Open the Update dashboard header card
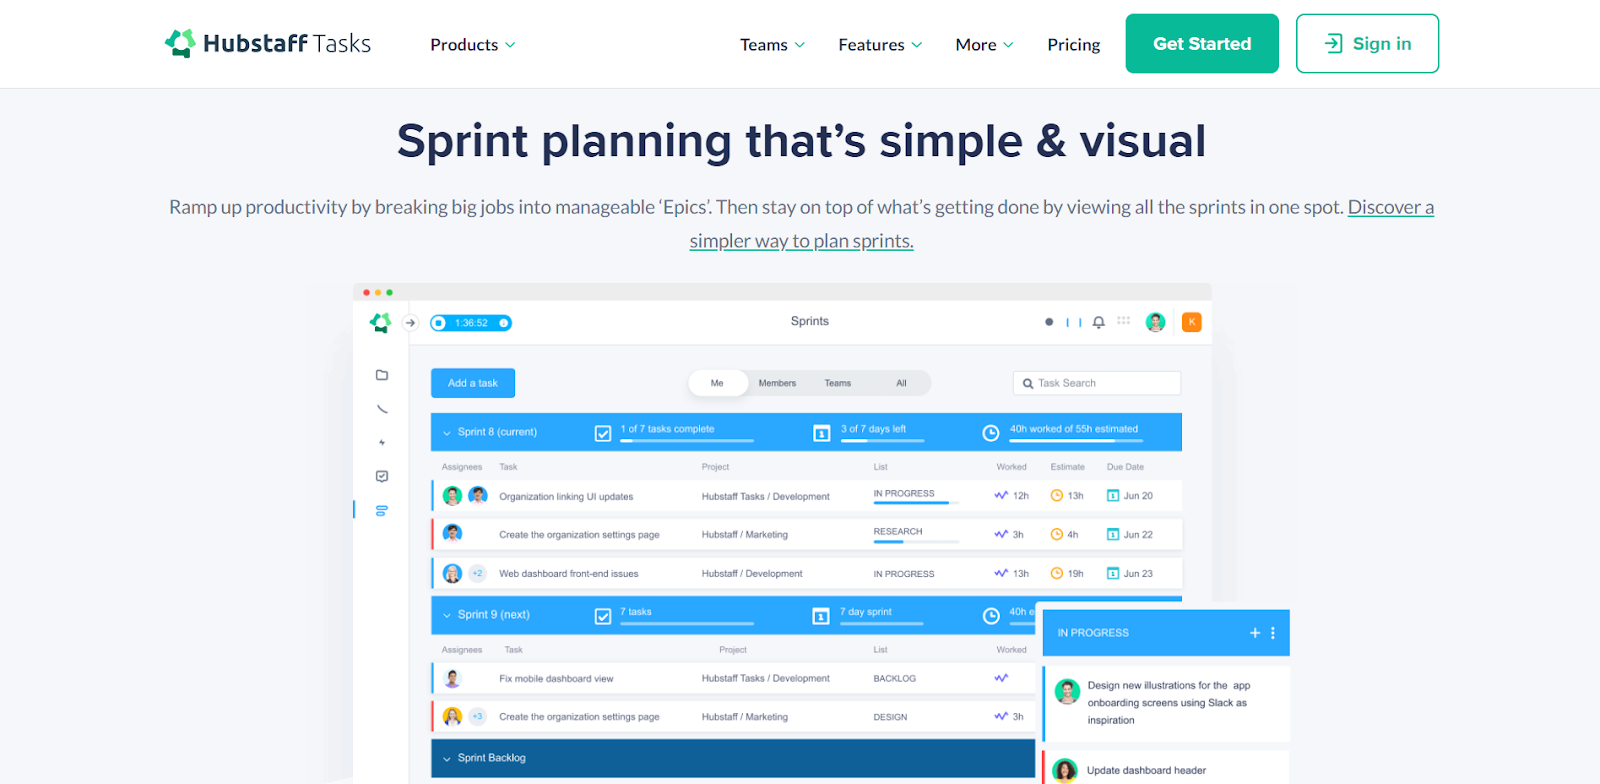Screen dimensions: 1600x784 [1166, 768]
